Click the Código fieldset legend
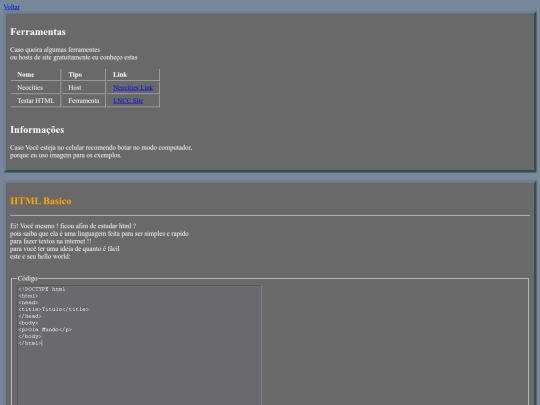The height and width of the screenshot is (405, 540). pyautogui.click(x=28, y=278)
